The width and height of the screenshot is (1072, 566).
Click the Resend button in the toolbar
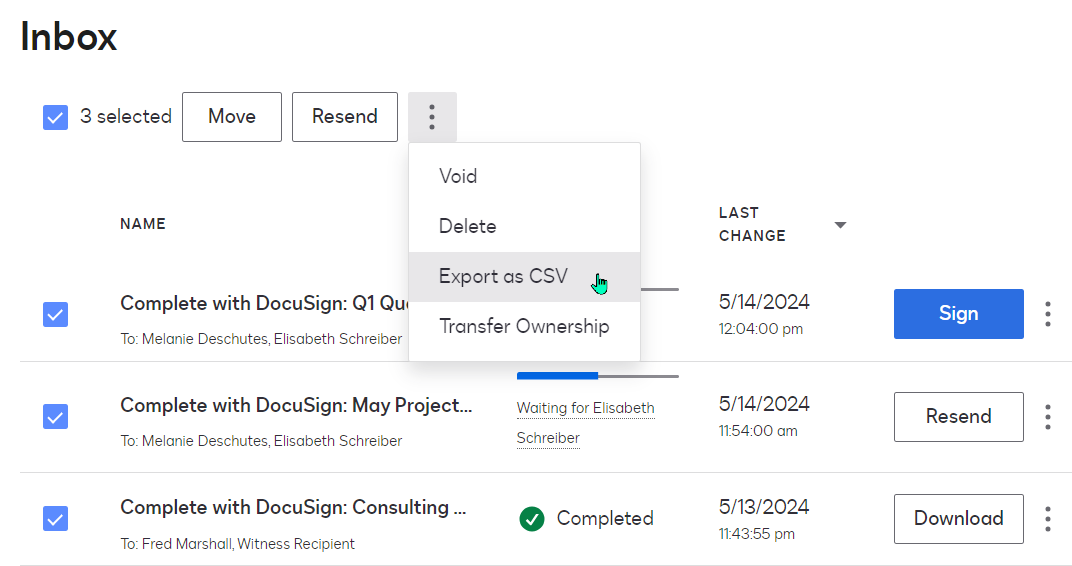[x=345, y=117]
